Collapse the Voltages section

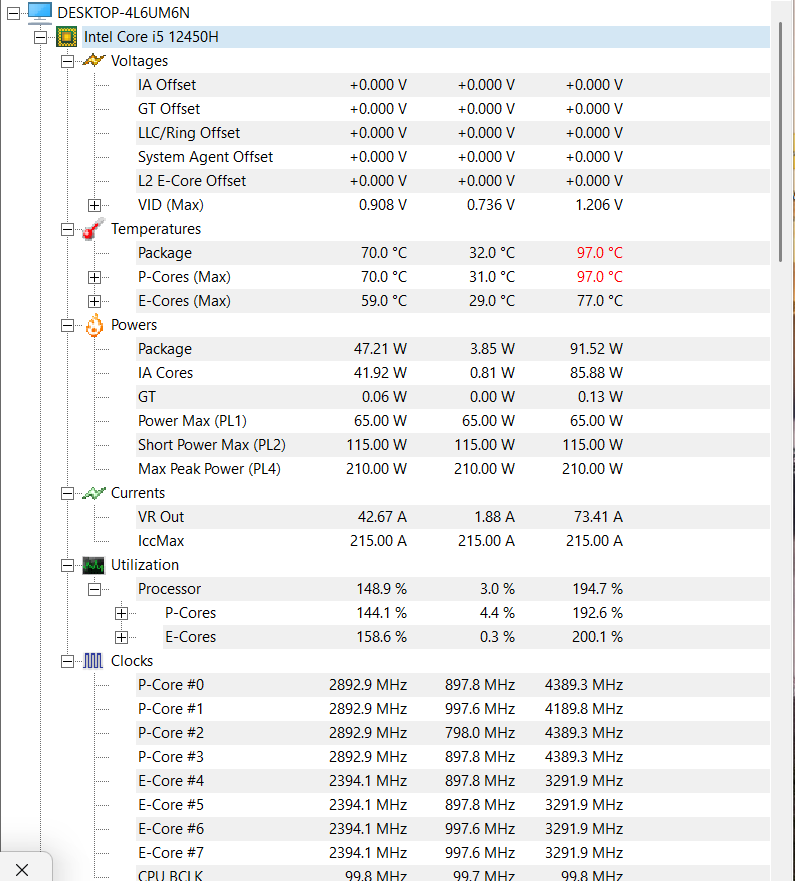[x=67, y=61]
